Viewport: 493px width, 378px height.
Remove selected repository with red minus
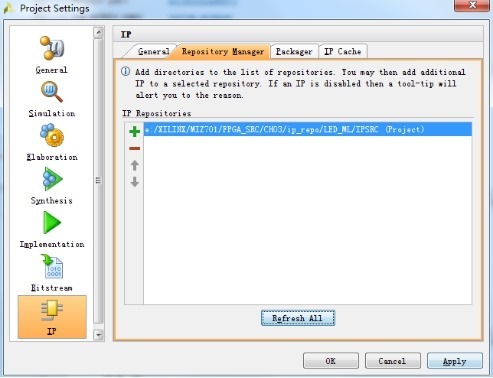135,148
